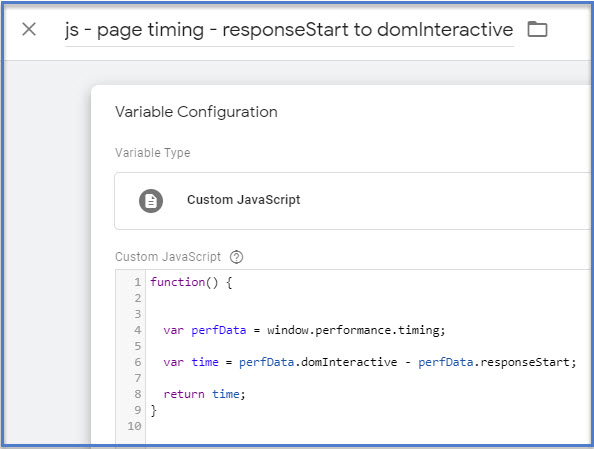Click the Variable Configuration heading

coord(196,112)
